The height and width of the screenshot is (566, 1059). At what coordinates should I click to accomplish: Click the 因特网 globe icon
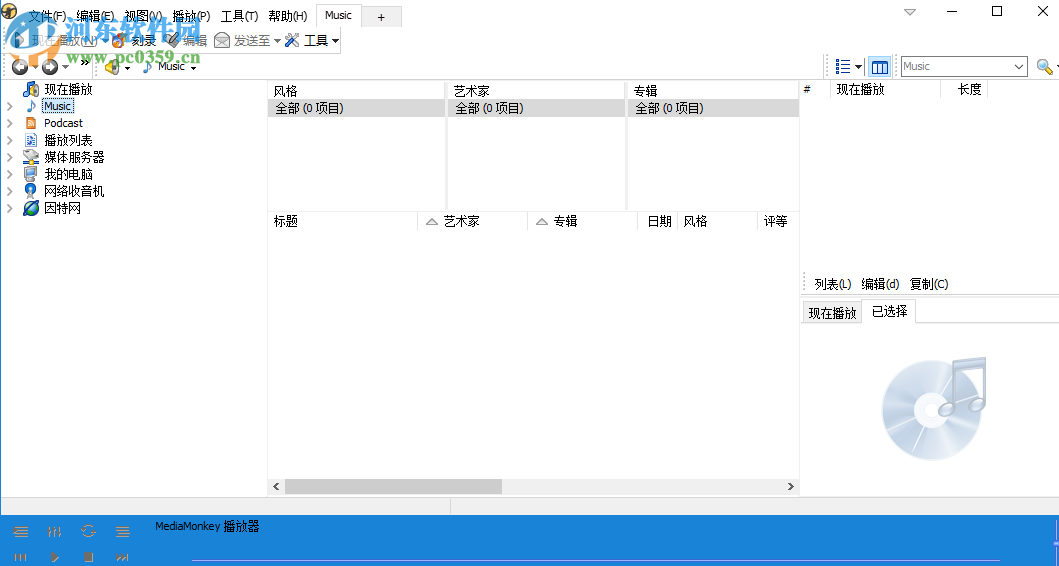coord(30,208)
